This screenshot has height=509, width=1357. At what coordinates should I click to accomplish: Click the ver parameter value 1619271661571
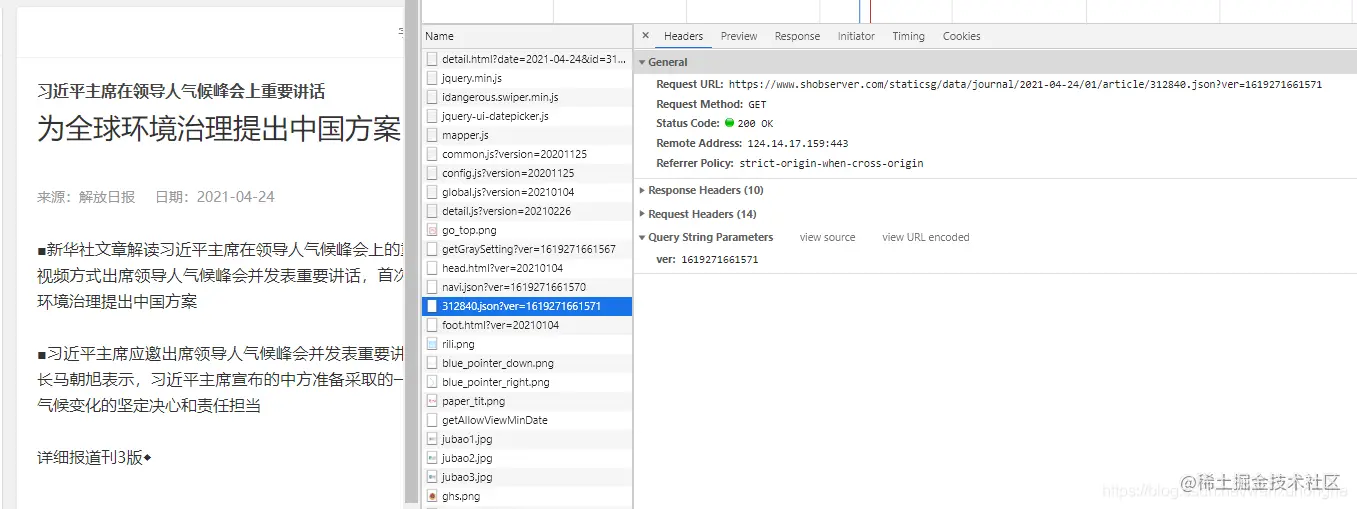pos(719,260)
